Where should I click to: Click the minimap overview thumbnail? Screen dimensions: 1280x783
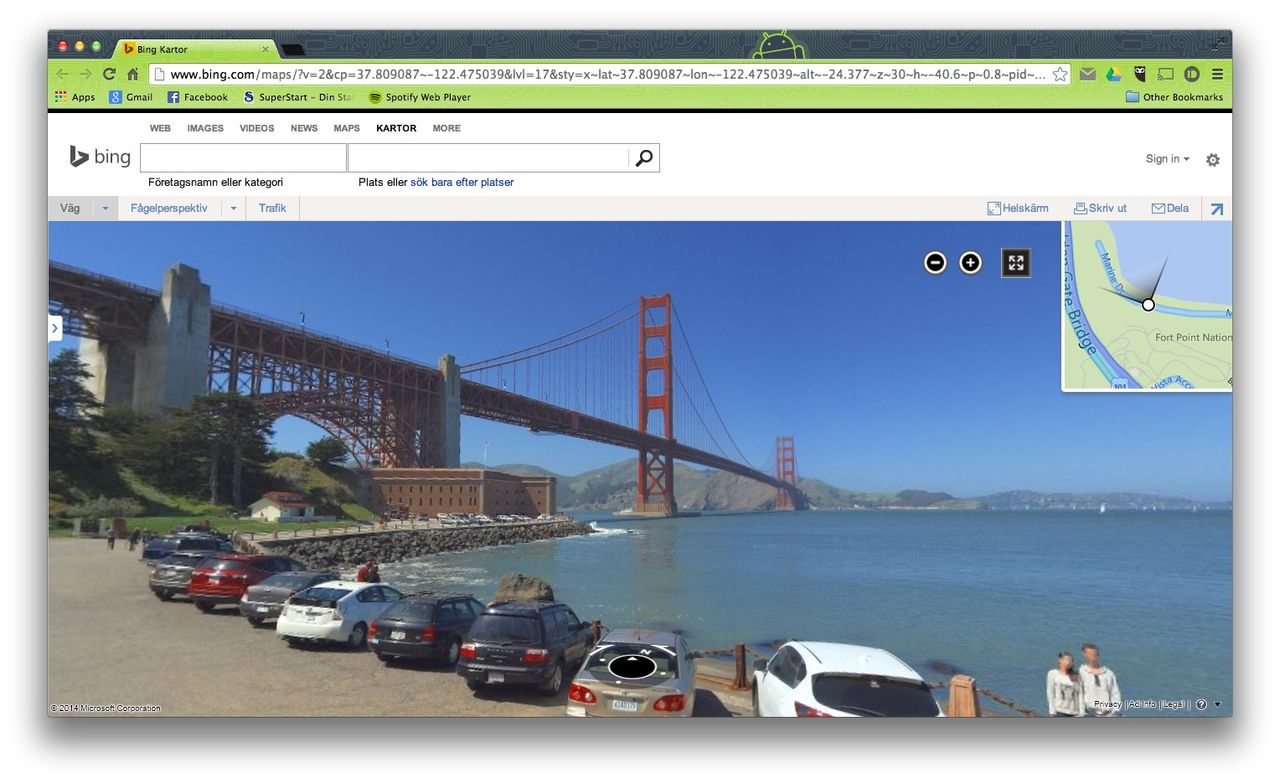pyautogui.click(x=1147, y=303)
